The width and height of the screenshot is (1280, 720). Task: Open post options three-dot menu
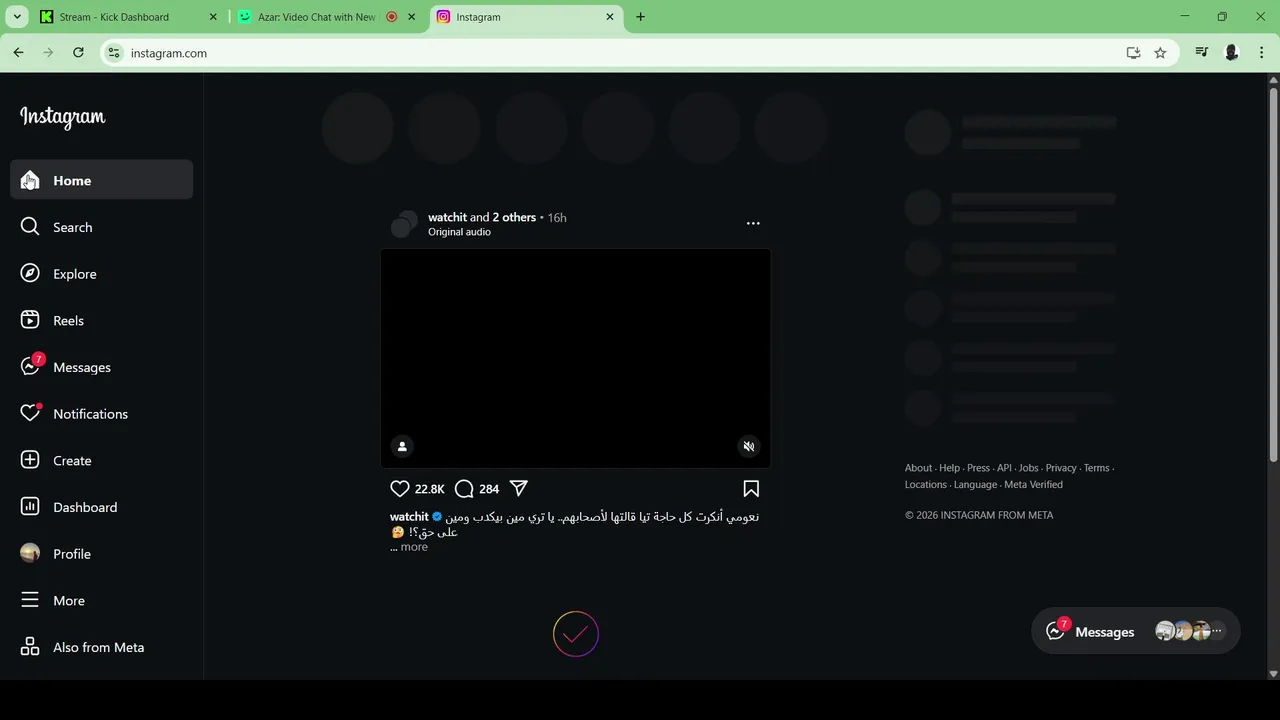coord(753,223)
